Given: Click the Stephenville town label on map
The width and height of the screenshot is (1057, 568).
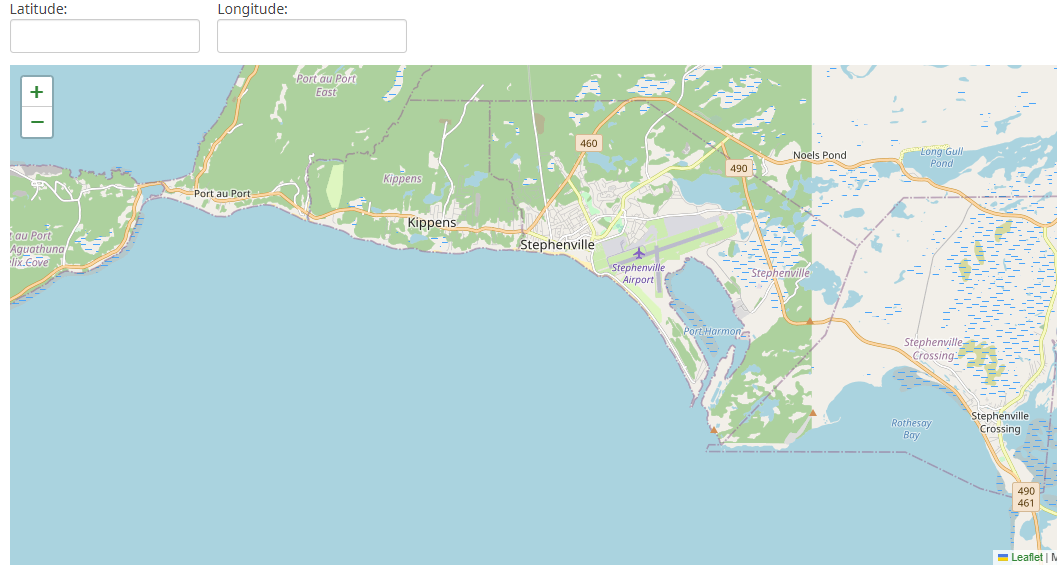Looking at the screenshot, I should (x=557, y=244).
